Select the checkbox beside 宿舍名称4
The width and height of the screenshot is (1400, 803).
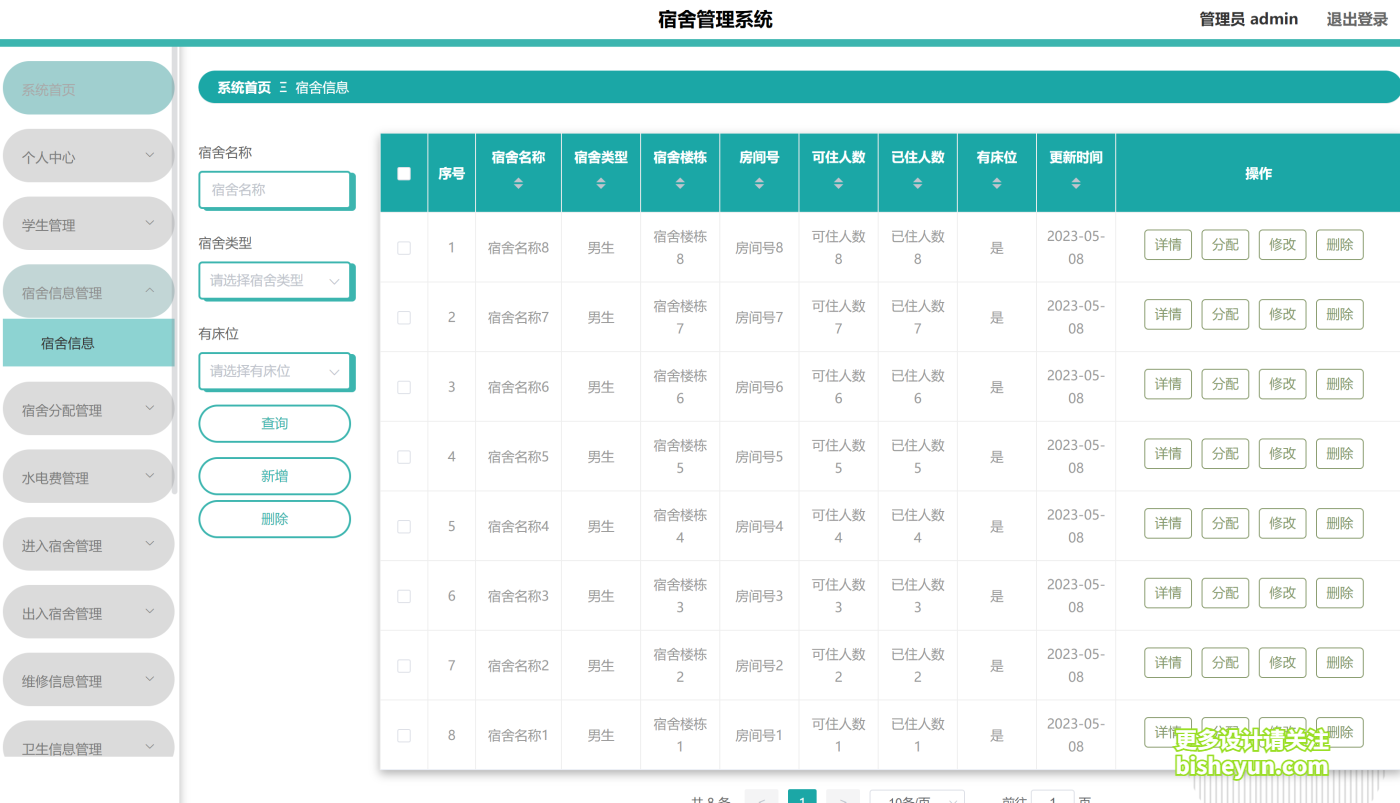coord(404,526)
